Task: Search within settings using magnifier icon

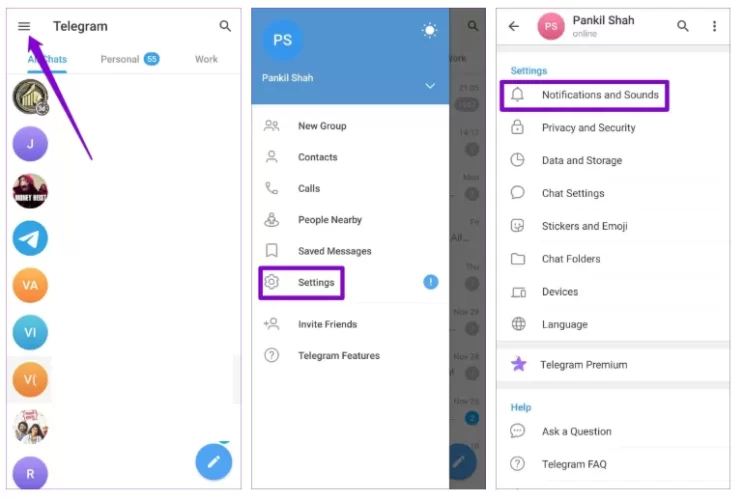Action: pyautogui.click(x=682, y=26)
